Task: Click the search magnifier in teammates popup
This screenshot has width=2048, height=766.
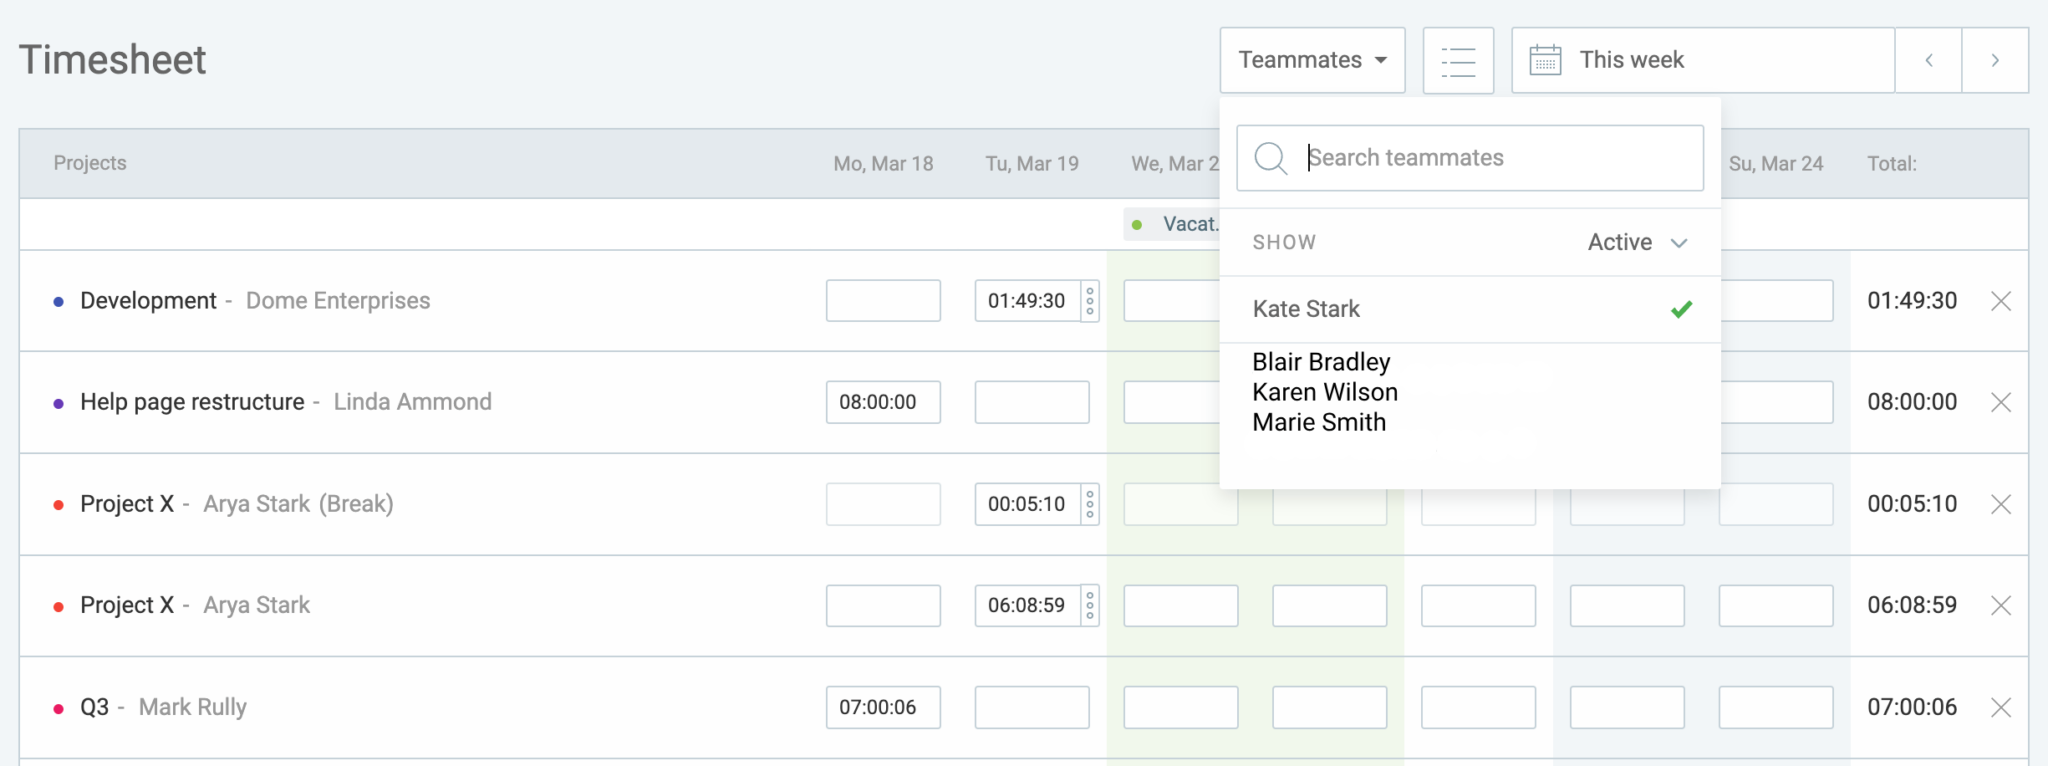Action: (x=1270, y=158)
